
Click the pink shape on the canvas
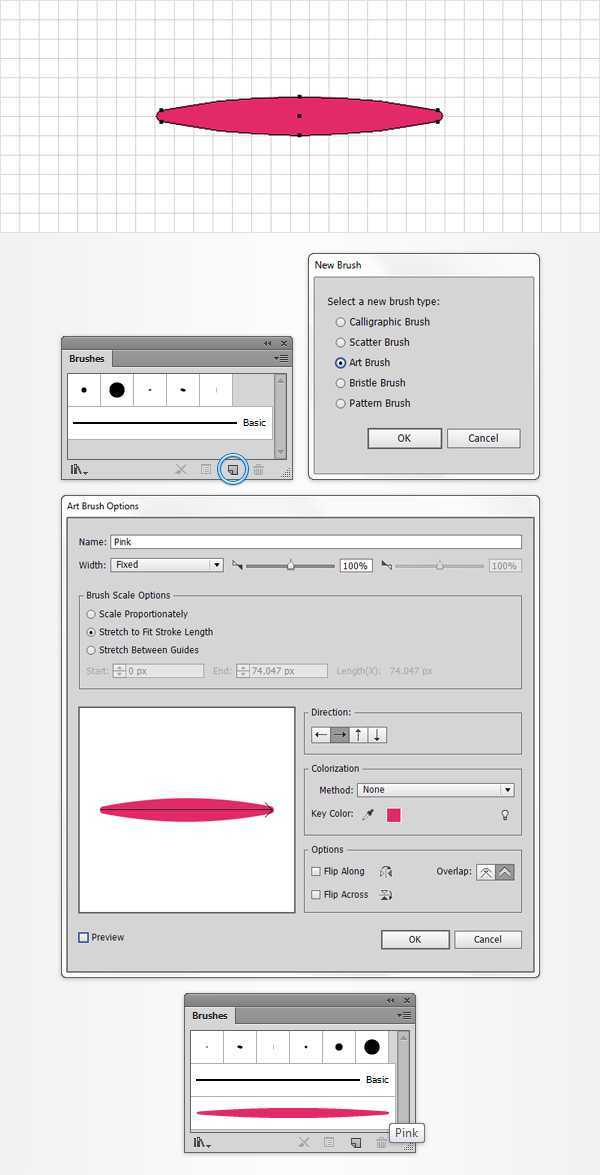click(x=300, y=116)
